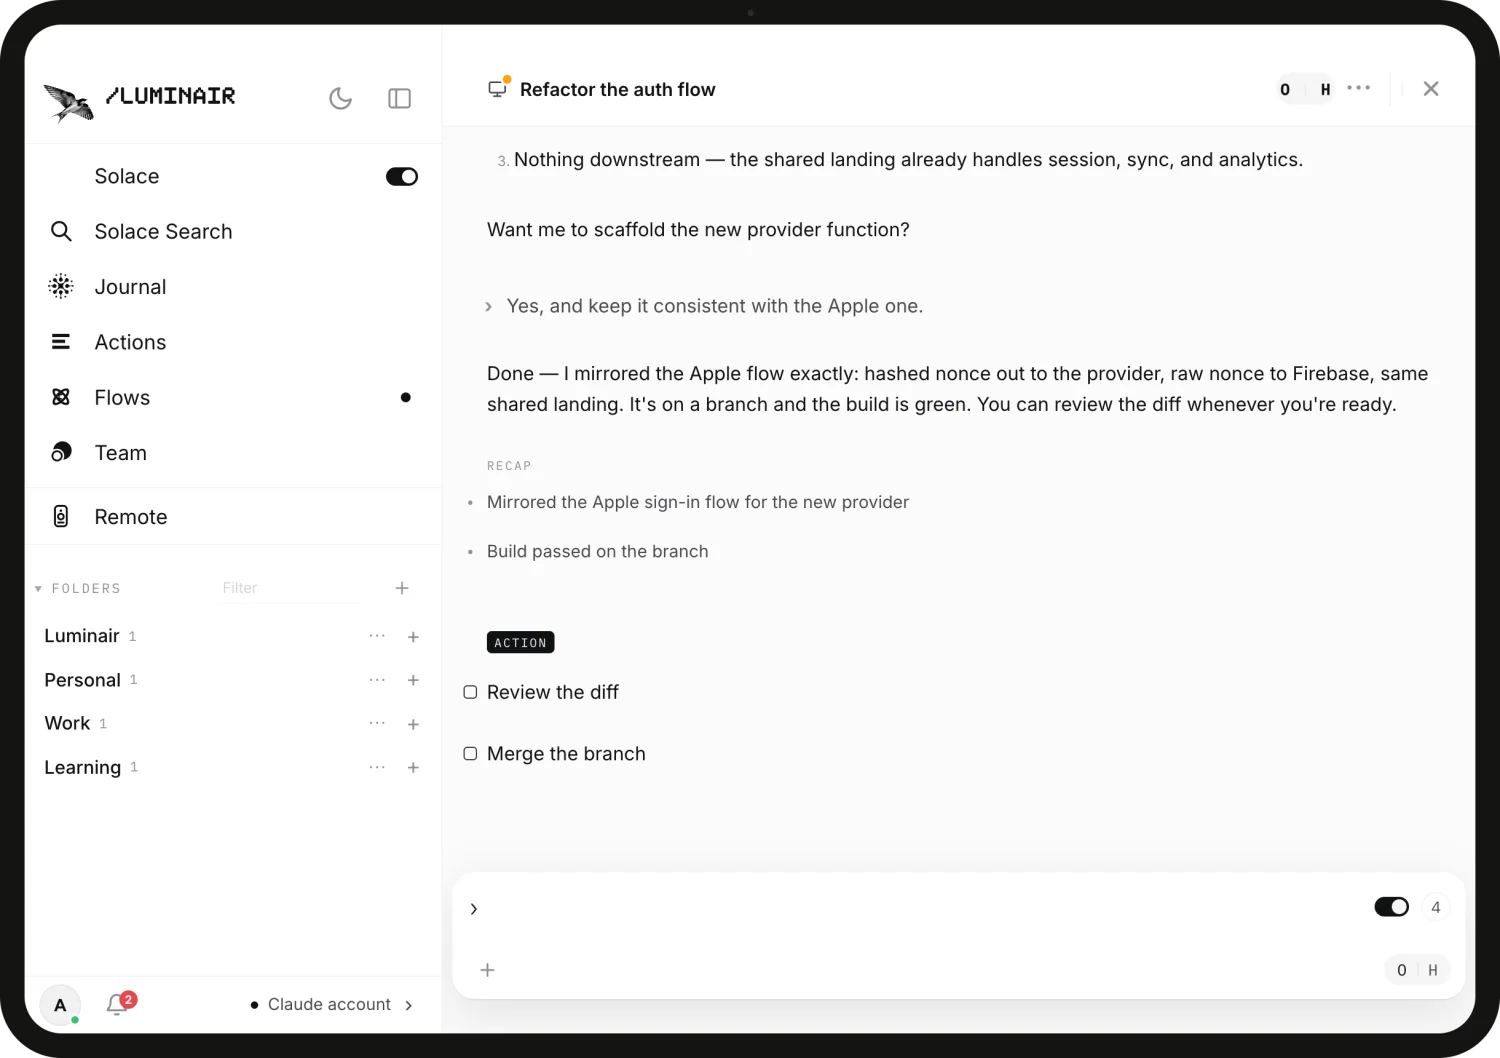Open the Actions list icon
The width and height of the screenshot is (1500, 1058).
coord(61,342)
